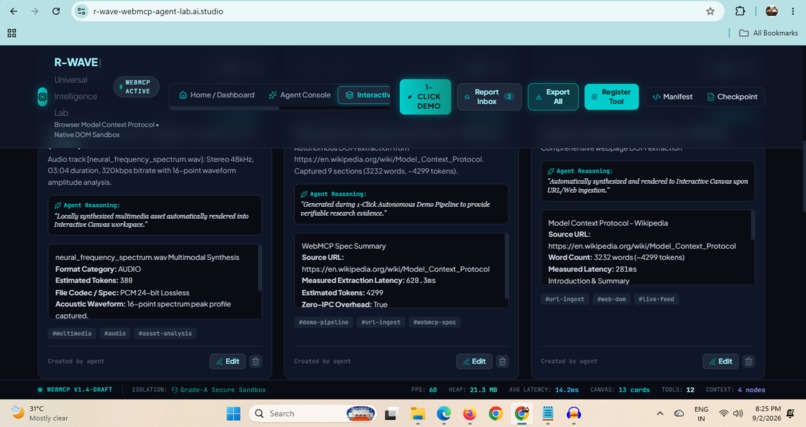806x427 pixels.
Task: Click the OneDrive cloud tray icon
Action: click(x=679, y=413)
